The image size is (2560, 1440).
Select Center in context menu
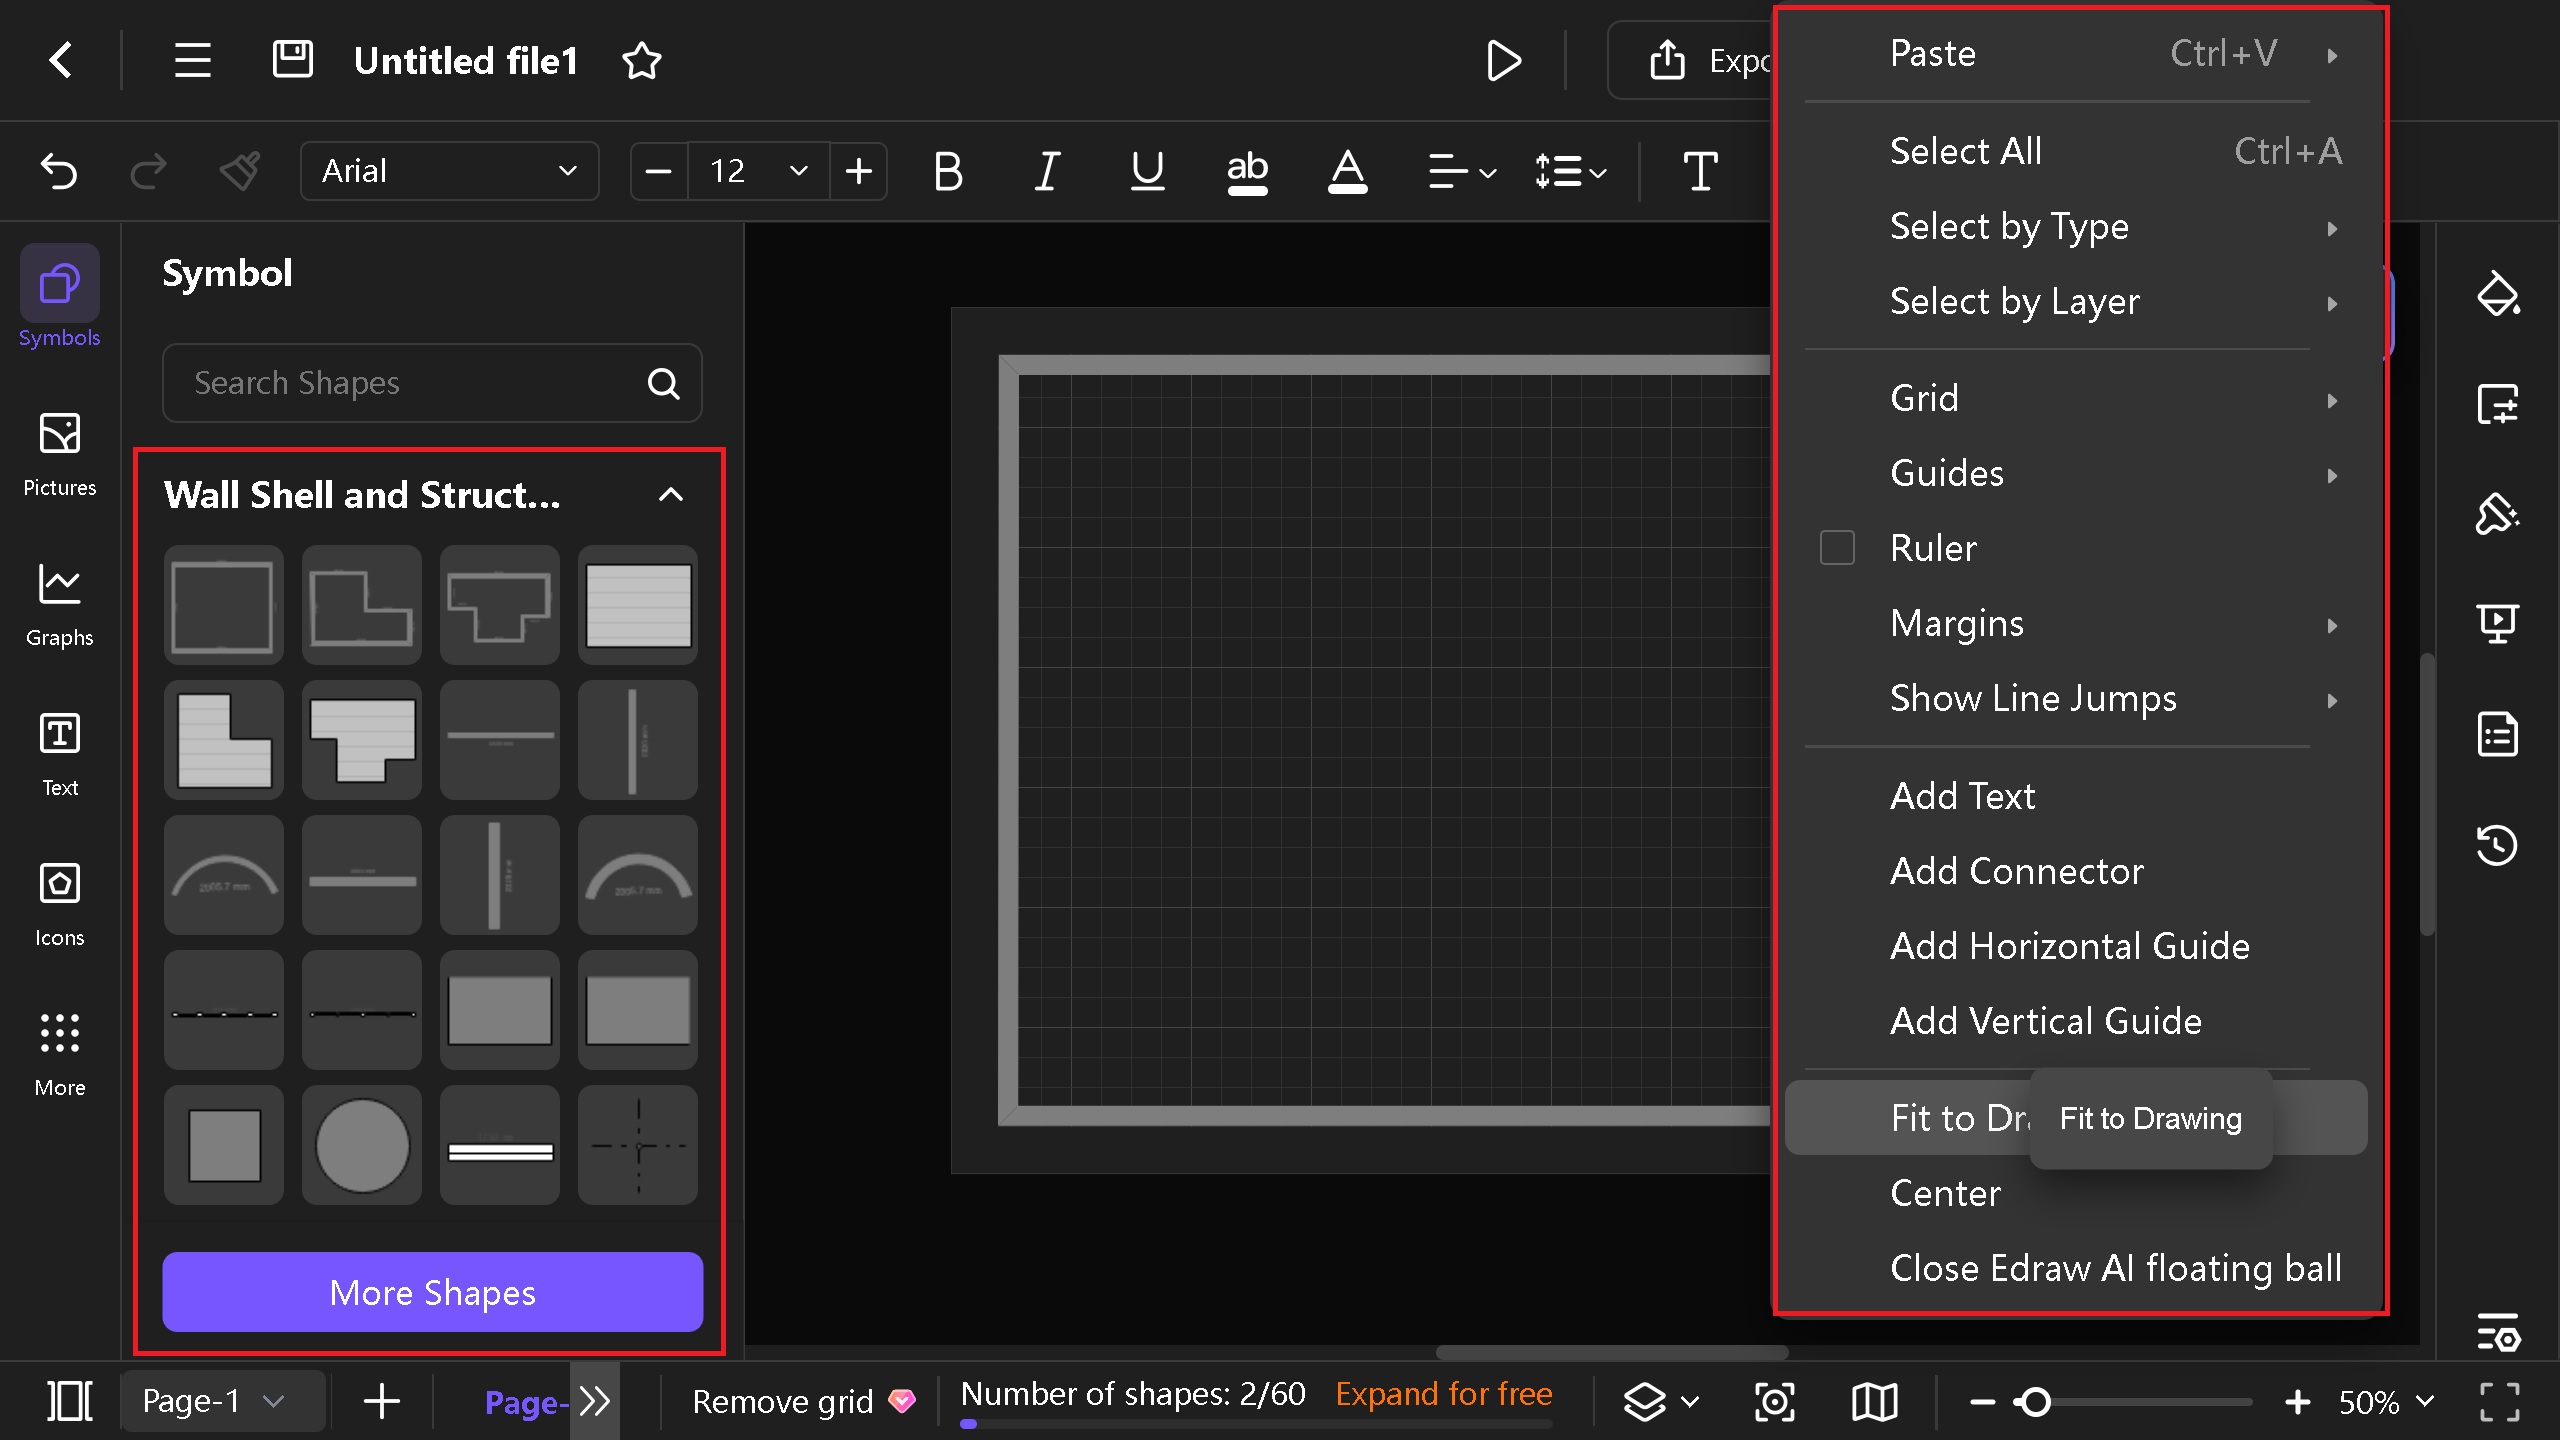2076,1193
